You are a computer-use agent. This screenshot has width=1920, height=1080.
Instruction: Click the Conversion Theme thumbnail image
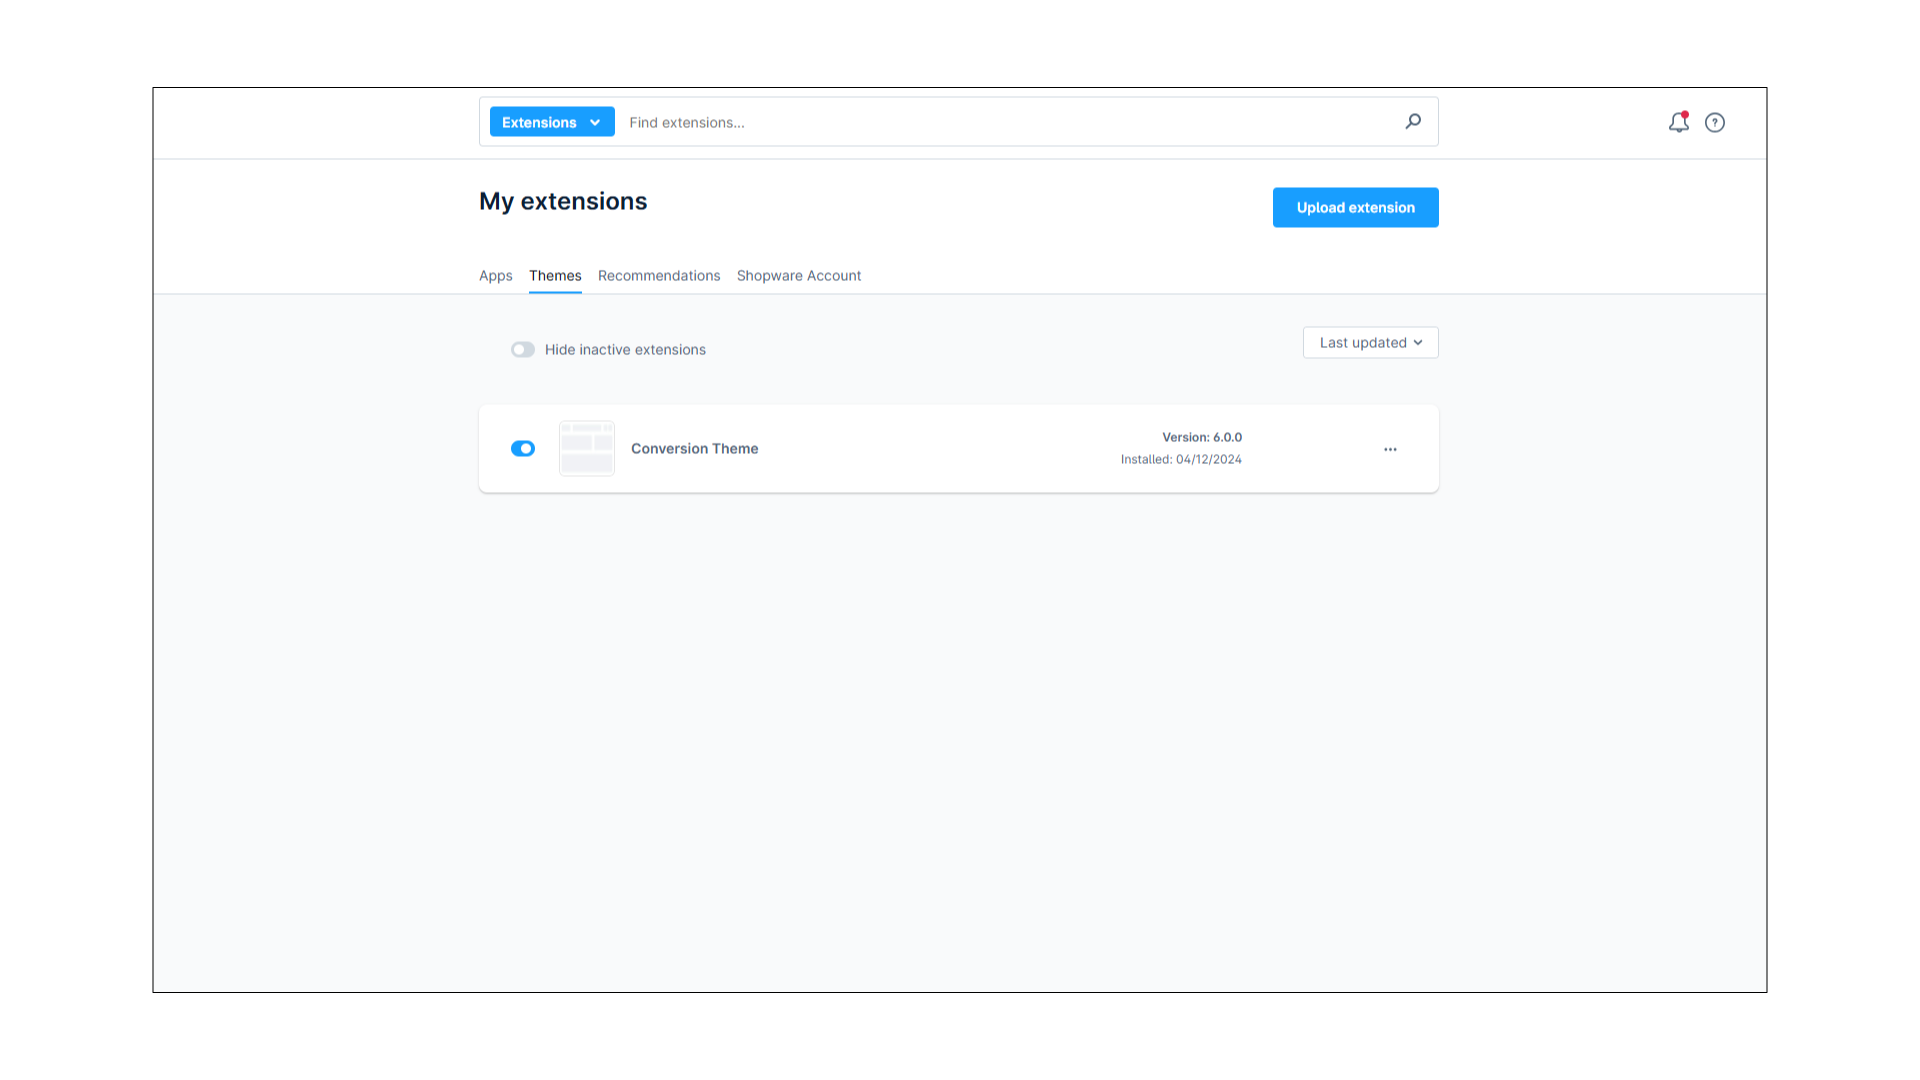(587, 448)
